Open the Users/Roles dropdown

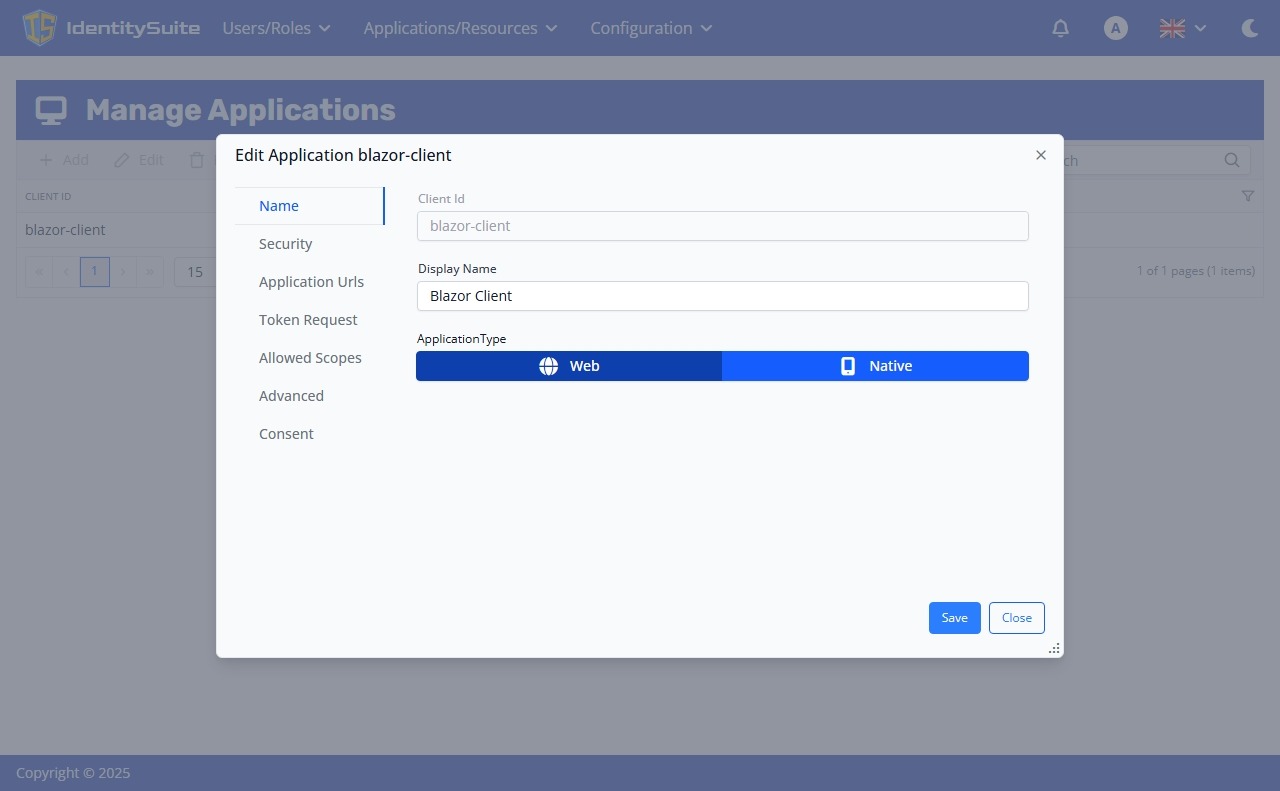[x=276, y=28]
